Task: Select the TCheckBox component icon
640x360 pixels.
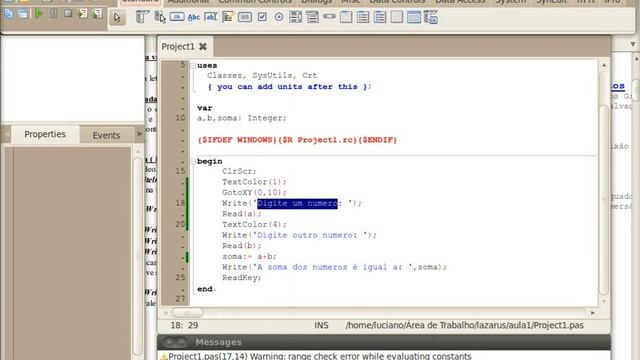Action: coord(262,17)
